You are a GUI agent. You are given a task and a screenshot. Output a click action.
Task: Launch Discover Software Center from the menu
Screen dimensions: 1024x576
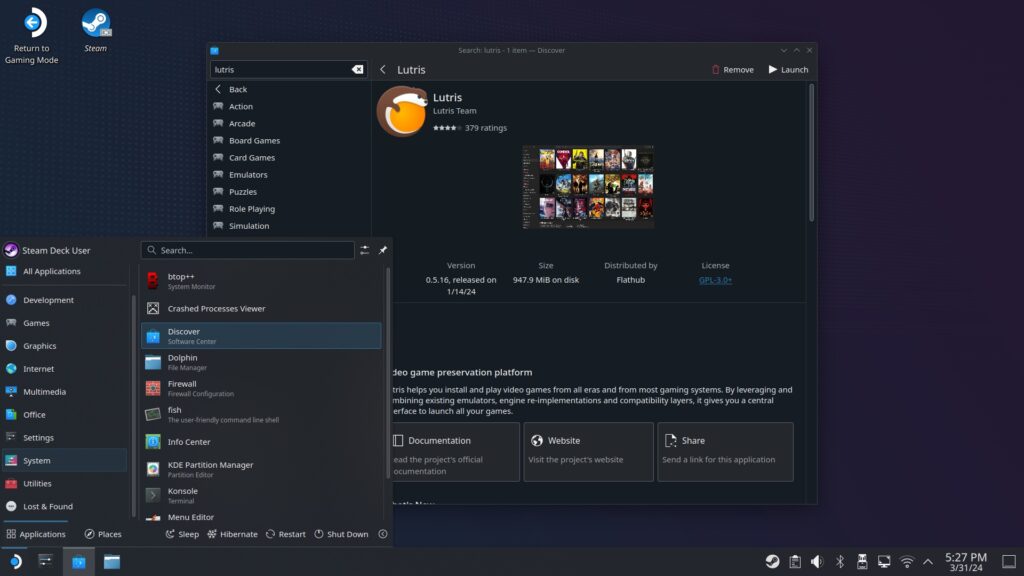(x=261, y=336)
